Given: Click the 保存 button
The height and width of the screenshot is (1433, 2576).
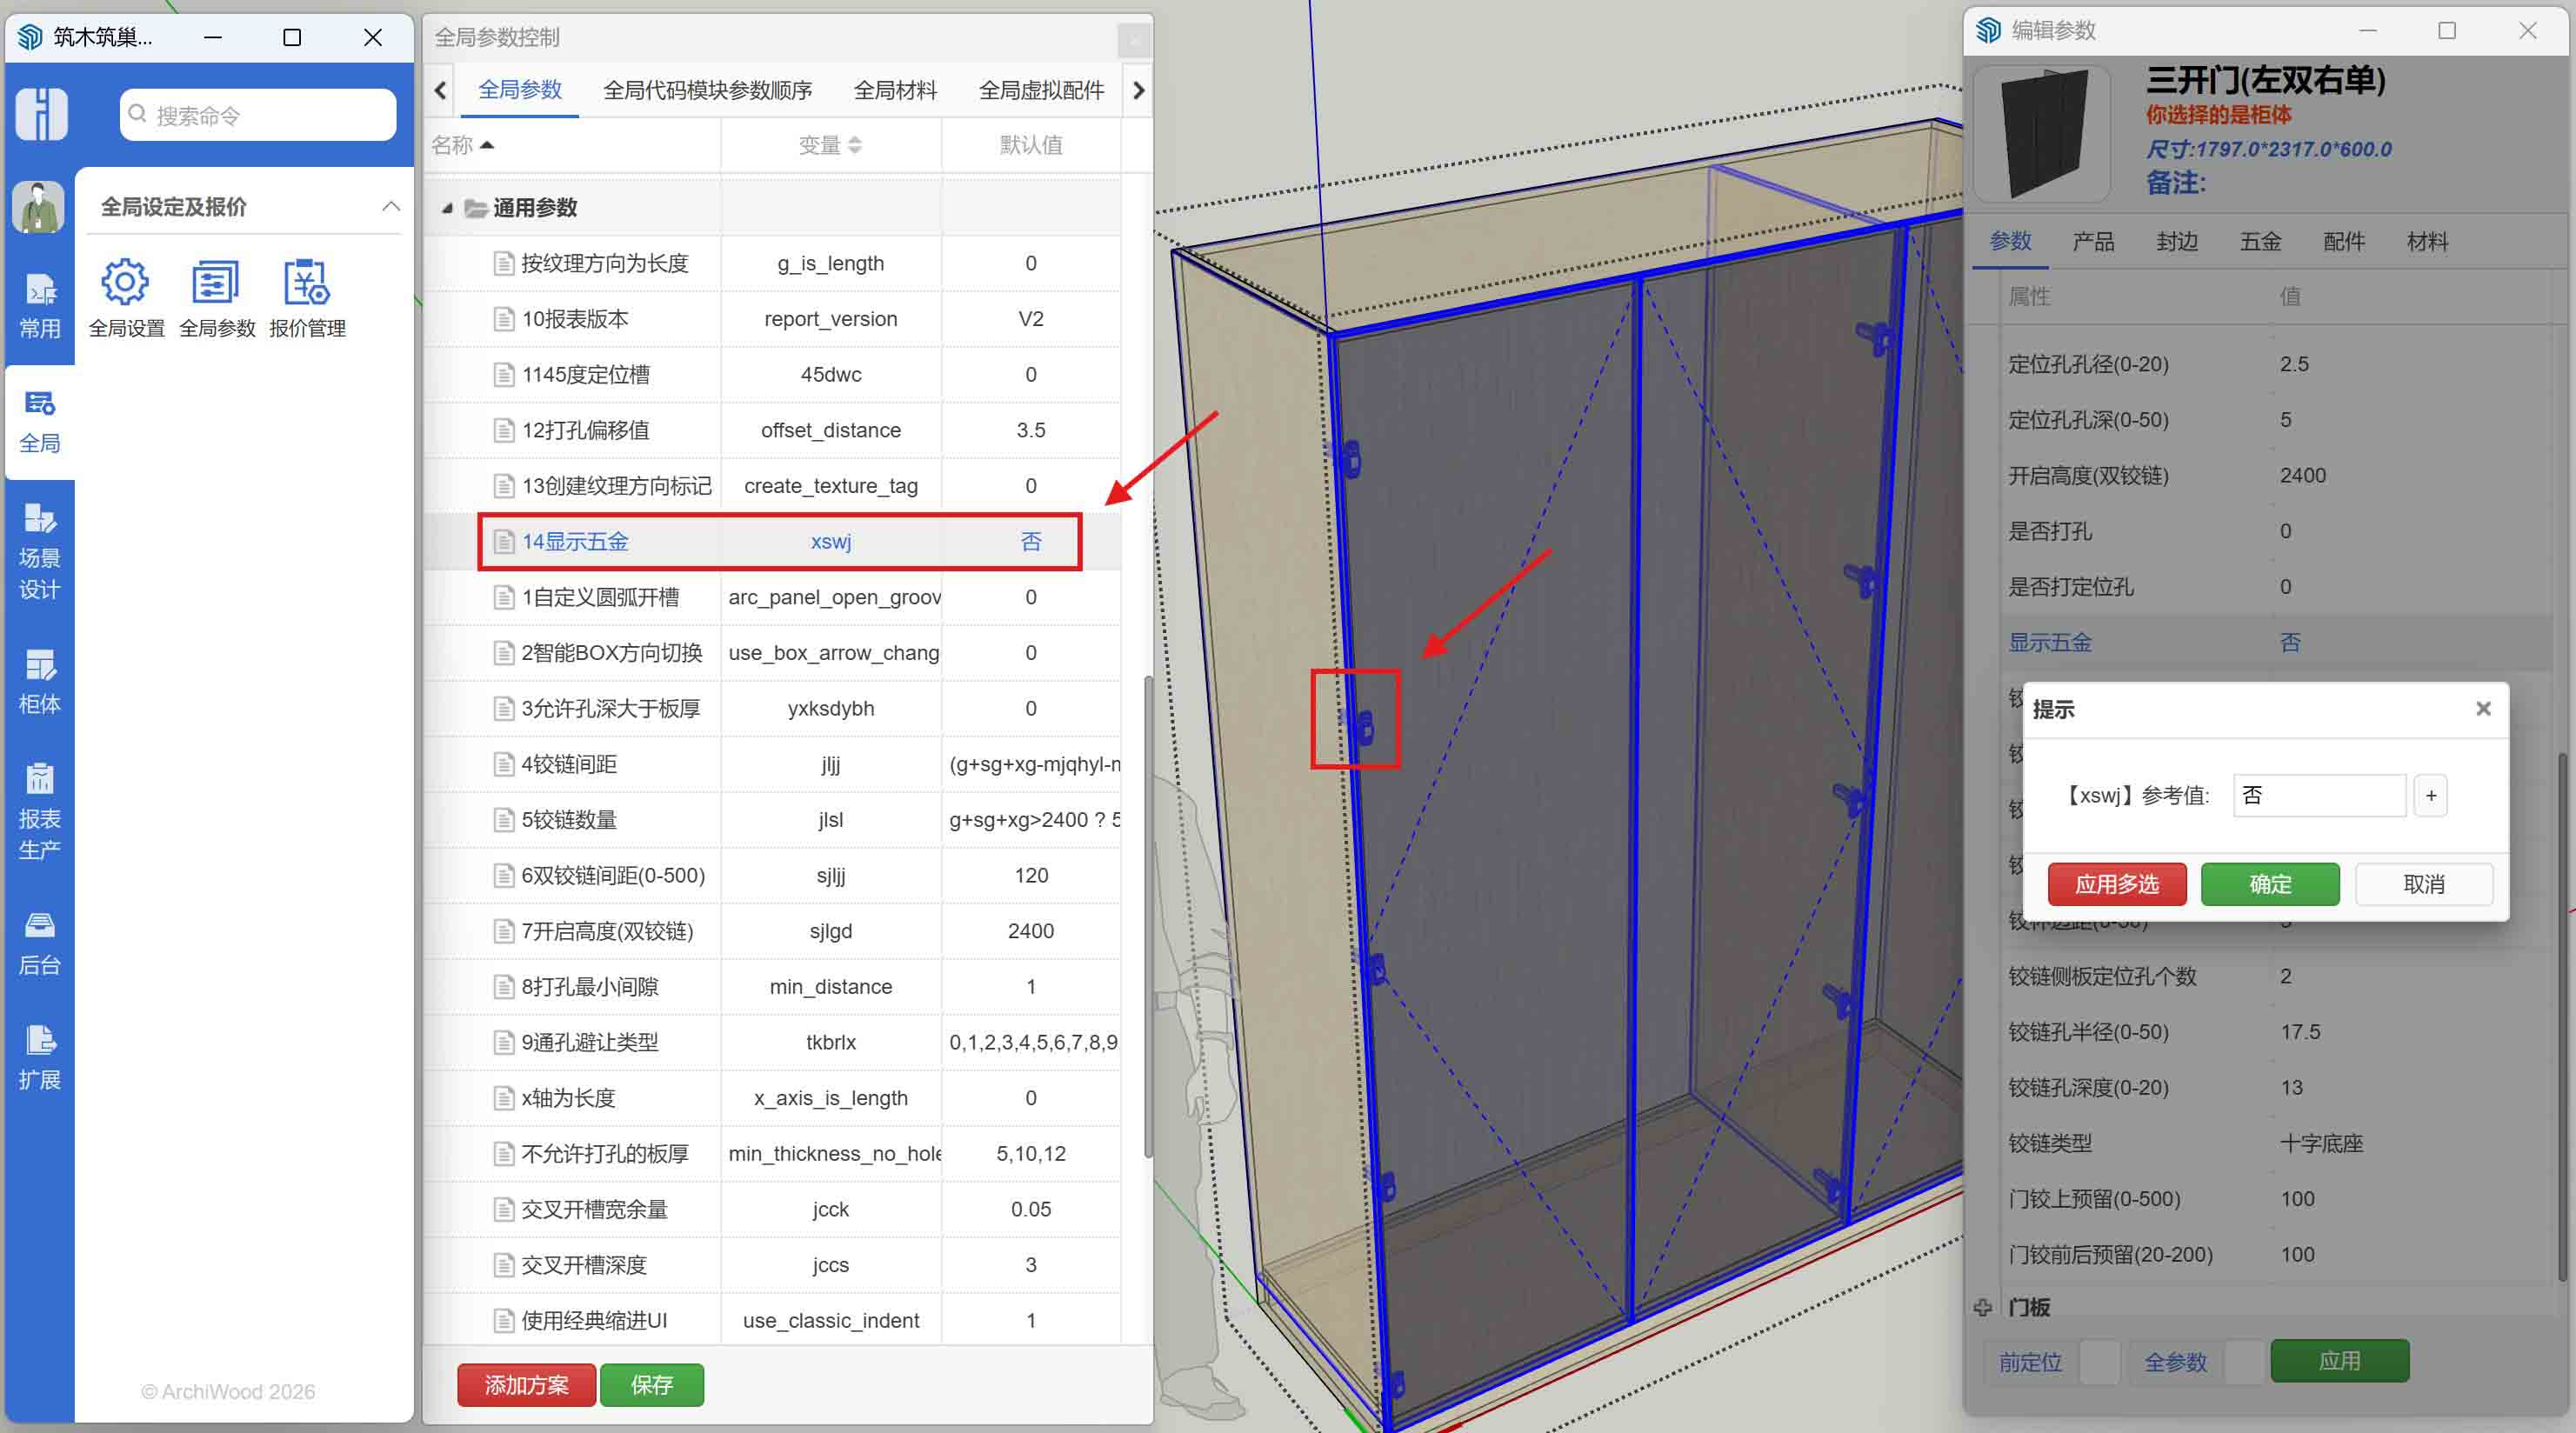Looking at the screenshot, I should click(652, 1385).
